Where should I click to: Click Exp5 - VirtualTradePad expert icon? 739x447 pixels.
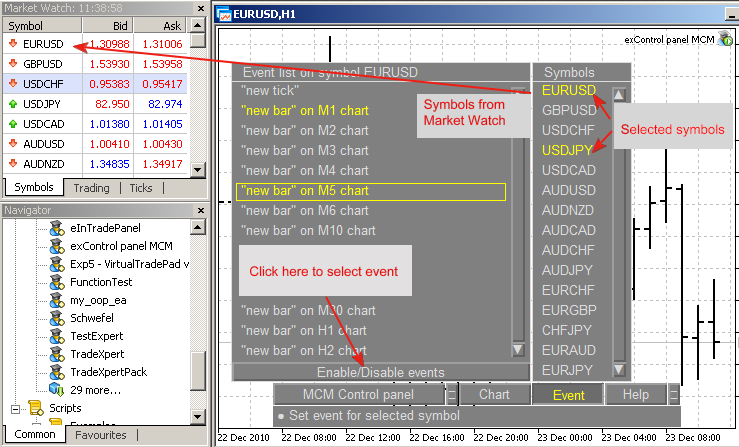point(57,264)
